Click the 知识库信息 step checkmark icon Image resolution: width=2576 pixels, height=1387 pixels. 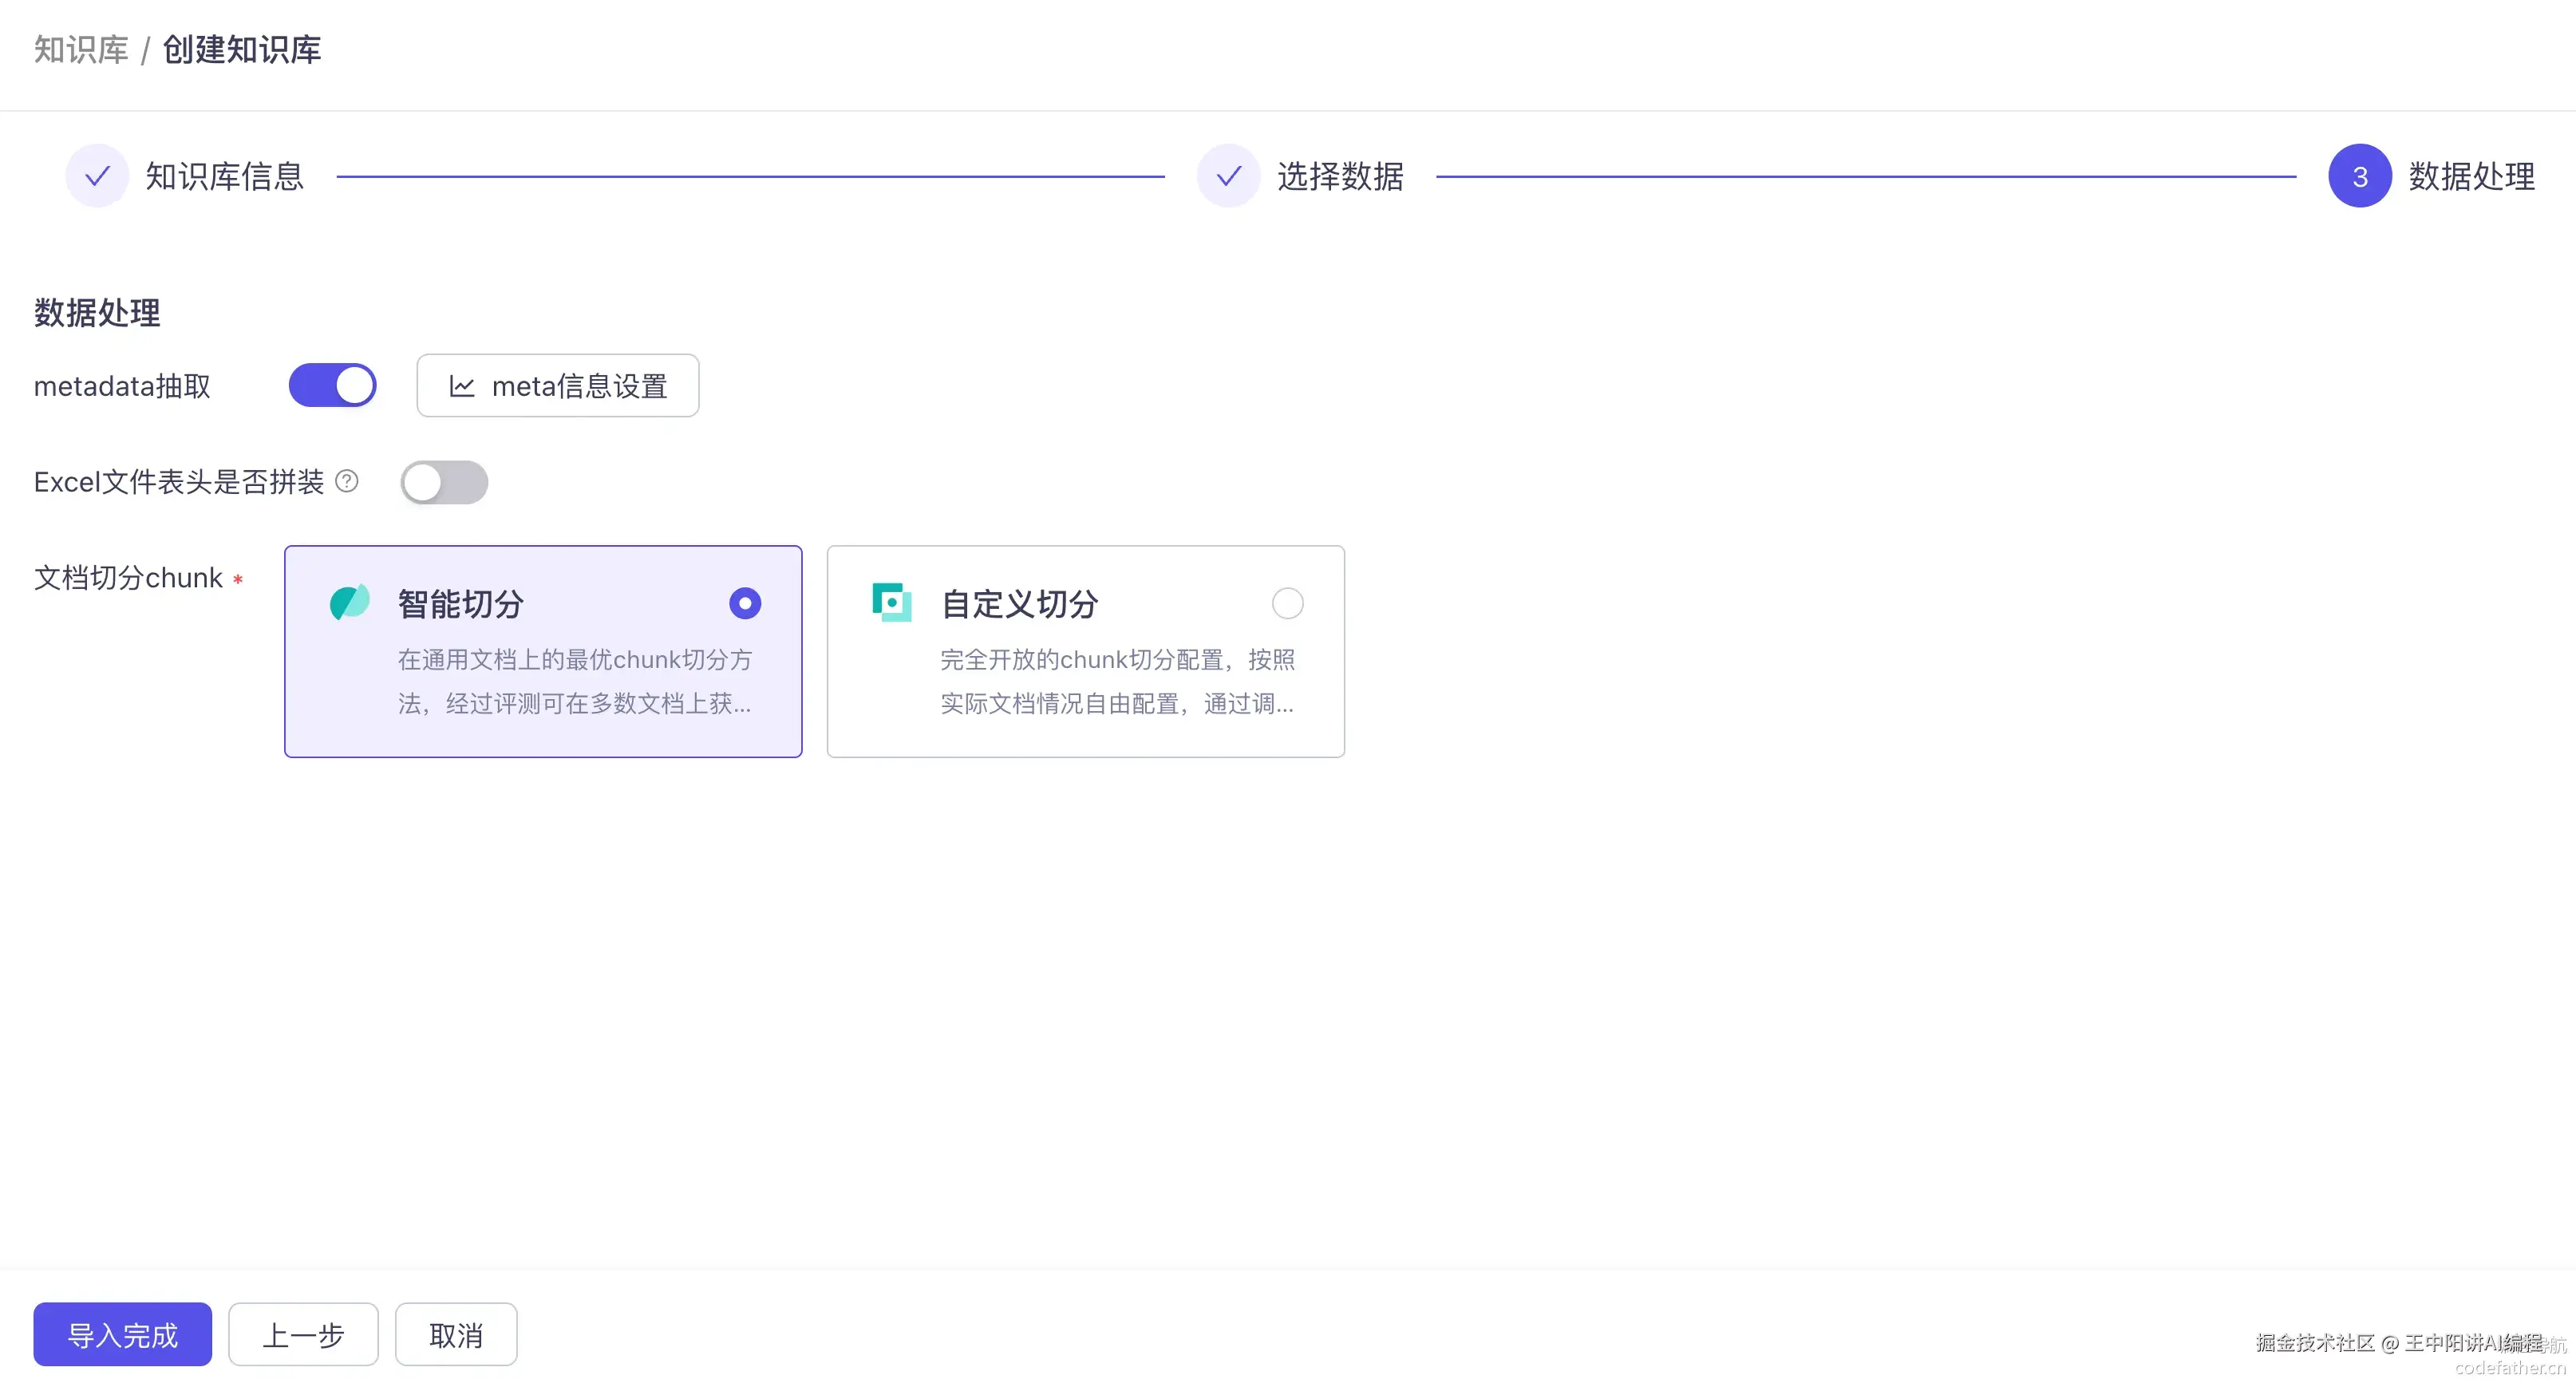point(97,176)
